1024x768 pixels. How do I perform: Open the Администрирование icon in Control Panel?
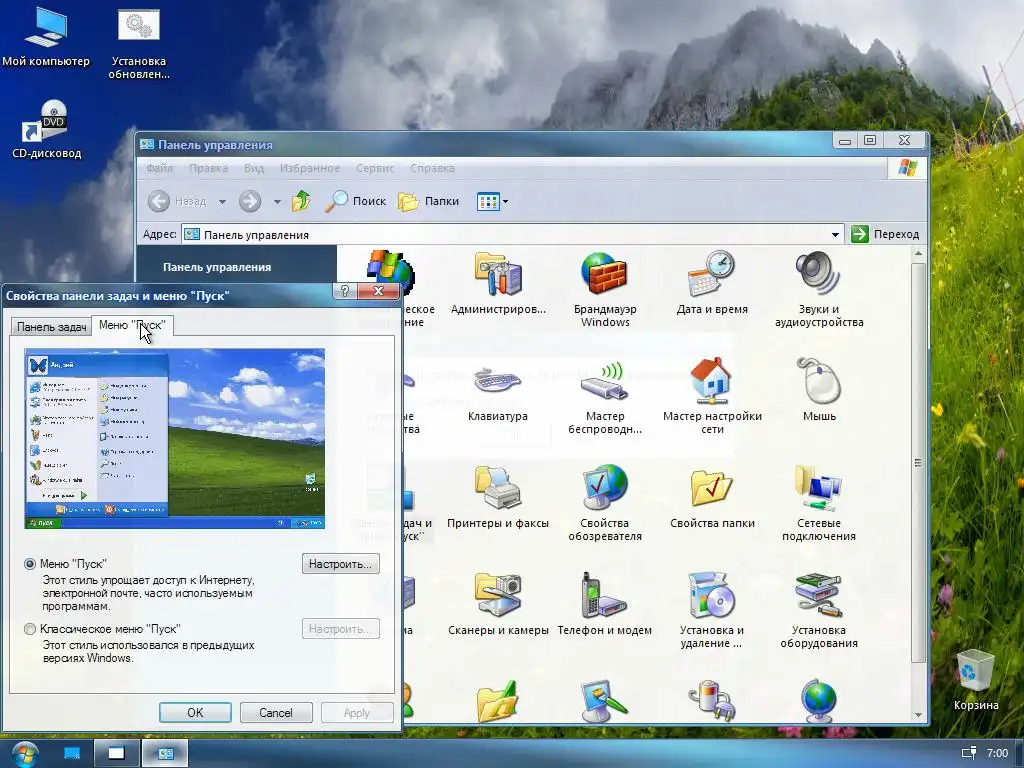point(498,283)
